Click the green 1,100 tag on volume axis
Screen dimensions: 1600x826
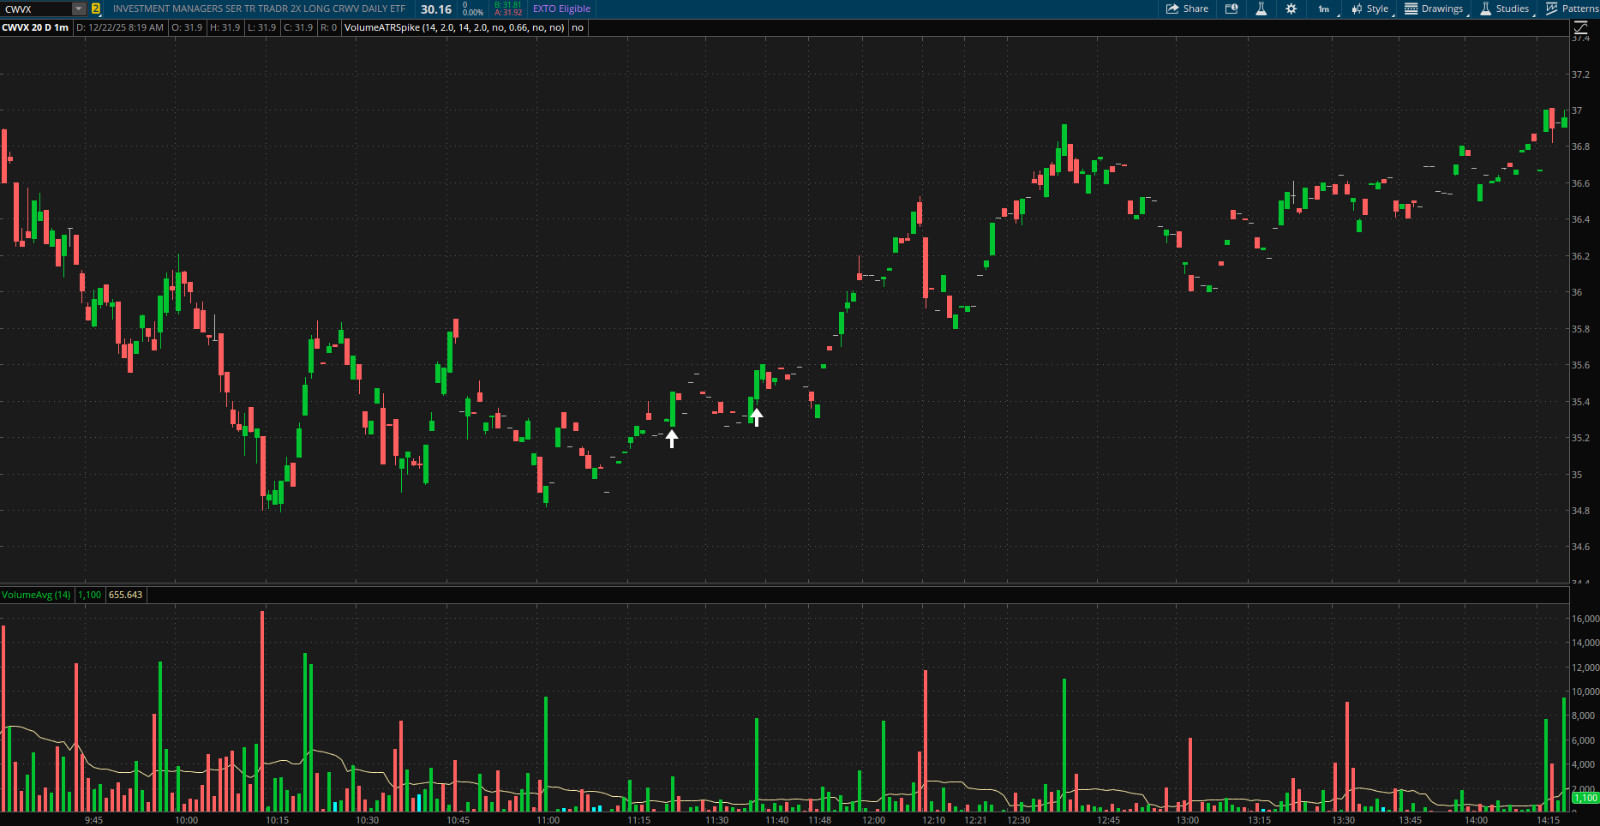coord(1585,798)
